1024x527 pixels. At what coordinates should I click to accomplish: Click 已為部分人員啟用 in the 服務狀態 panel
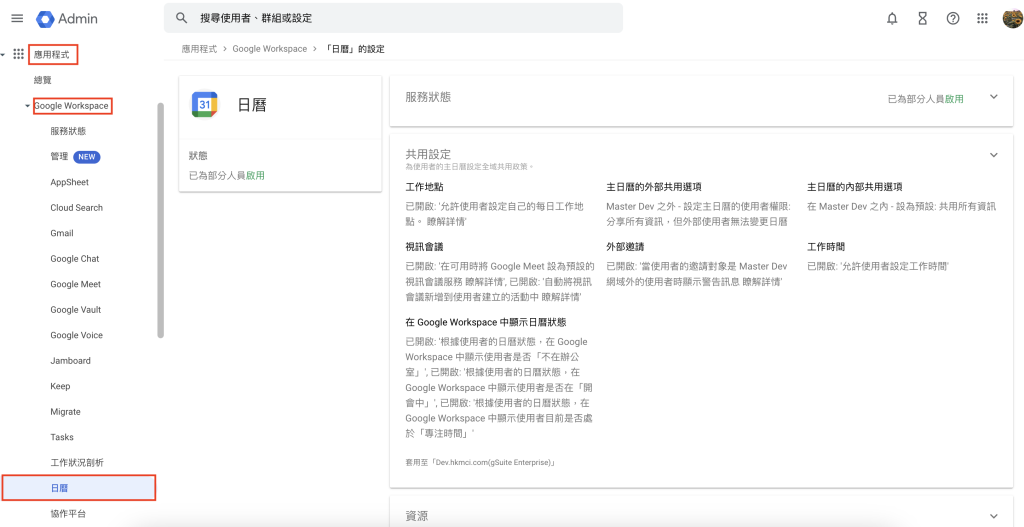click(925, 99)
